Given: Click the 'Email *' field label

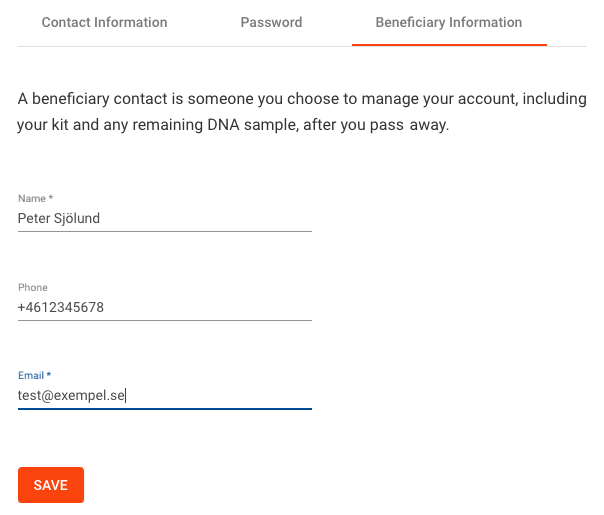Looking at the screenshot, I should pos(34,376).
